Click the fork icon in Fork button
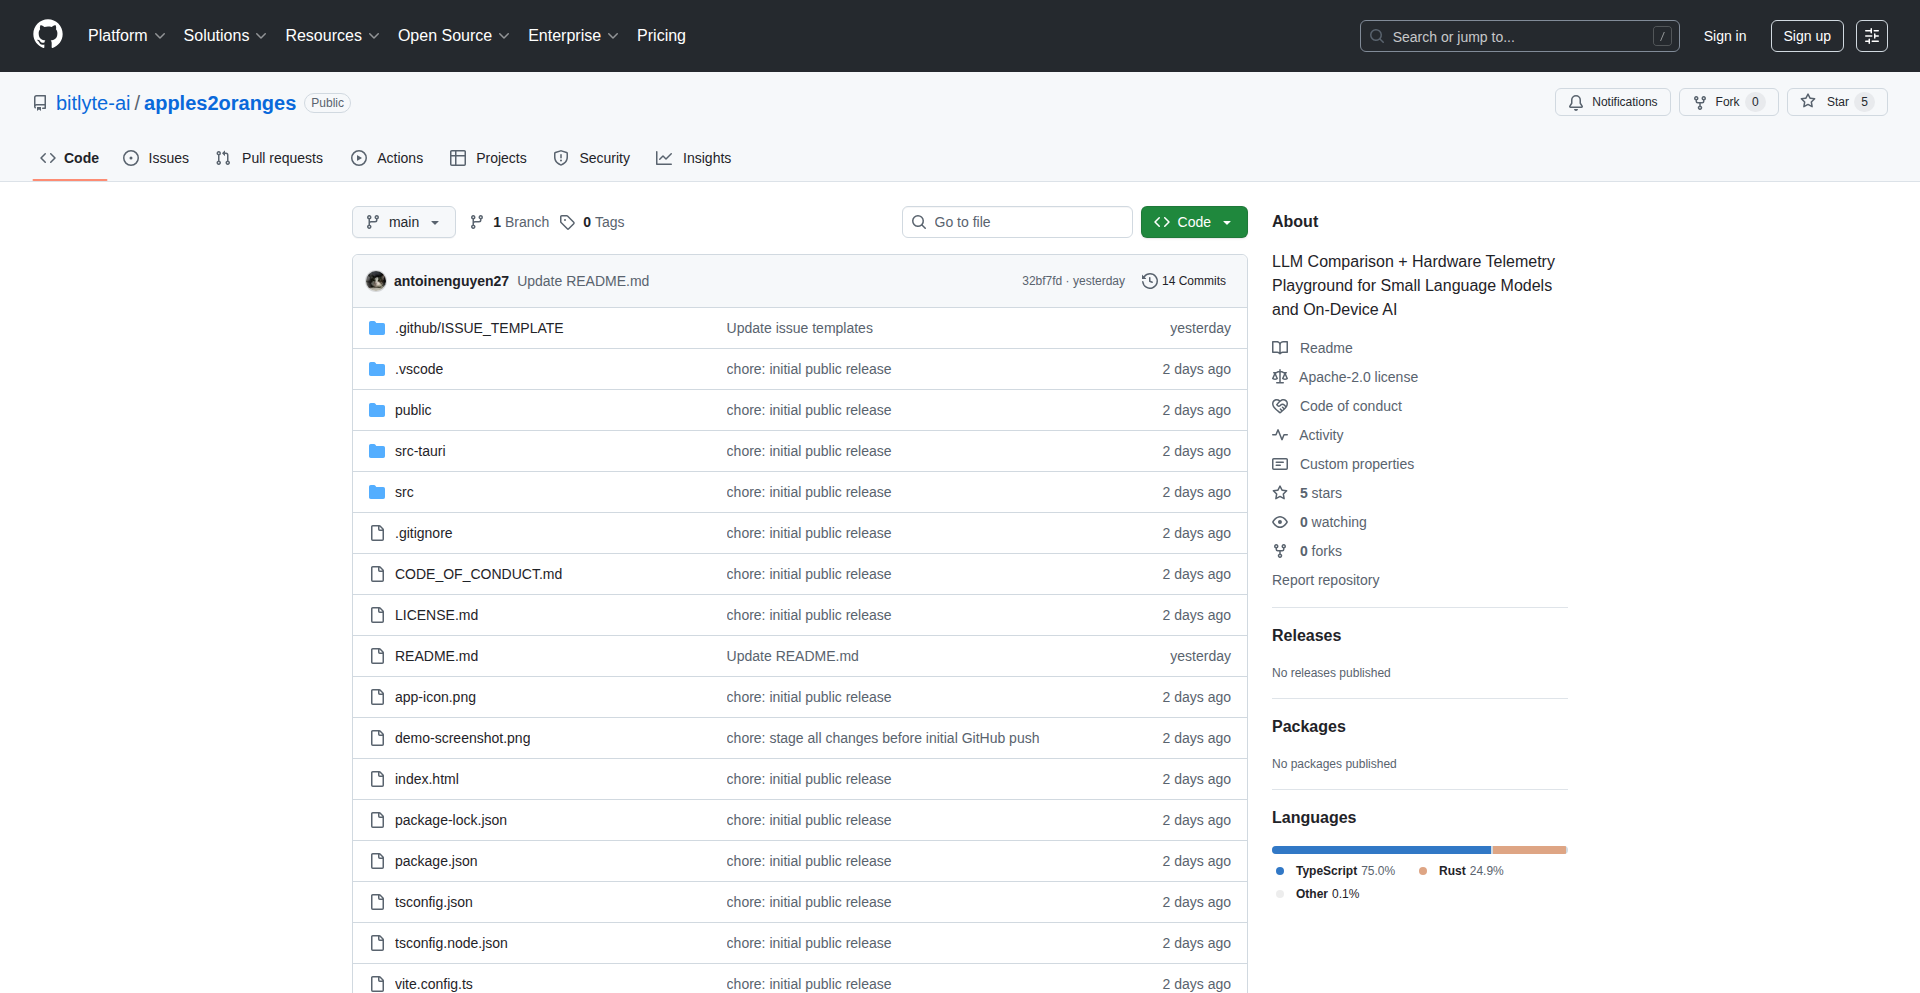Viewport: 1920px width, 993px height. pos(1700,102)
